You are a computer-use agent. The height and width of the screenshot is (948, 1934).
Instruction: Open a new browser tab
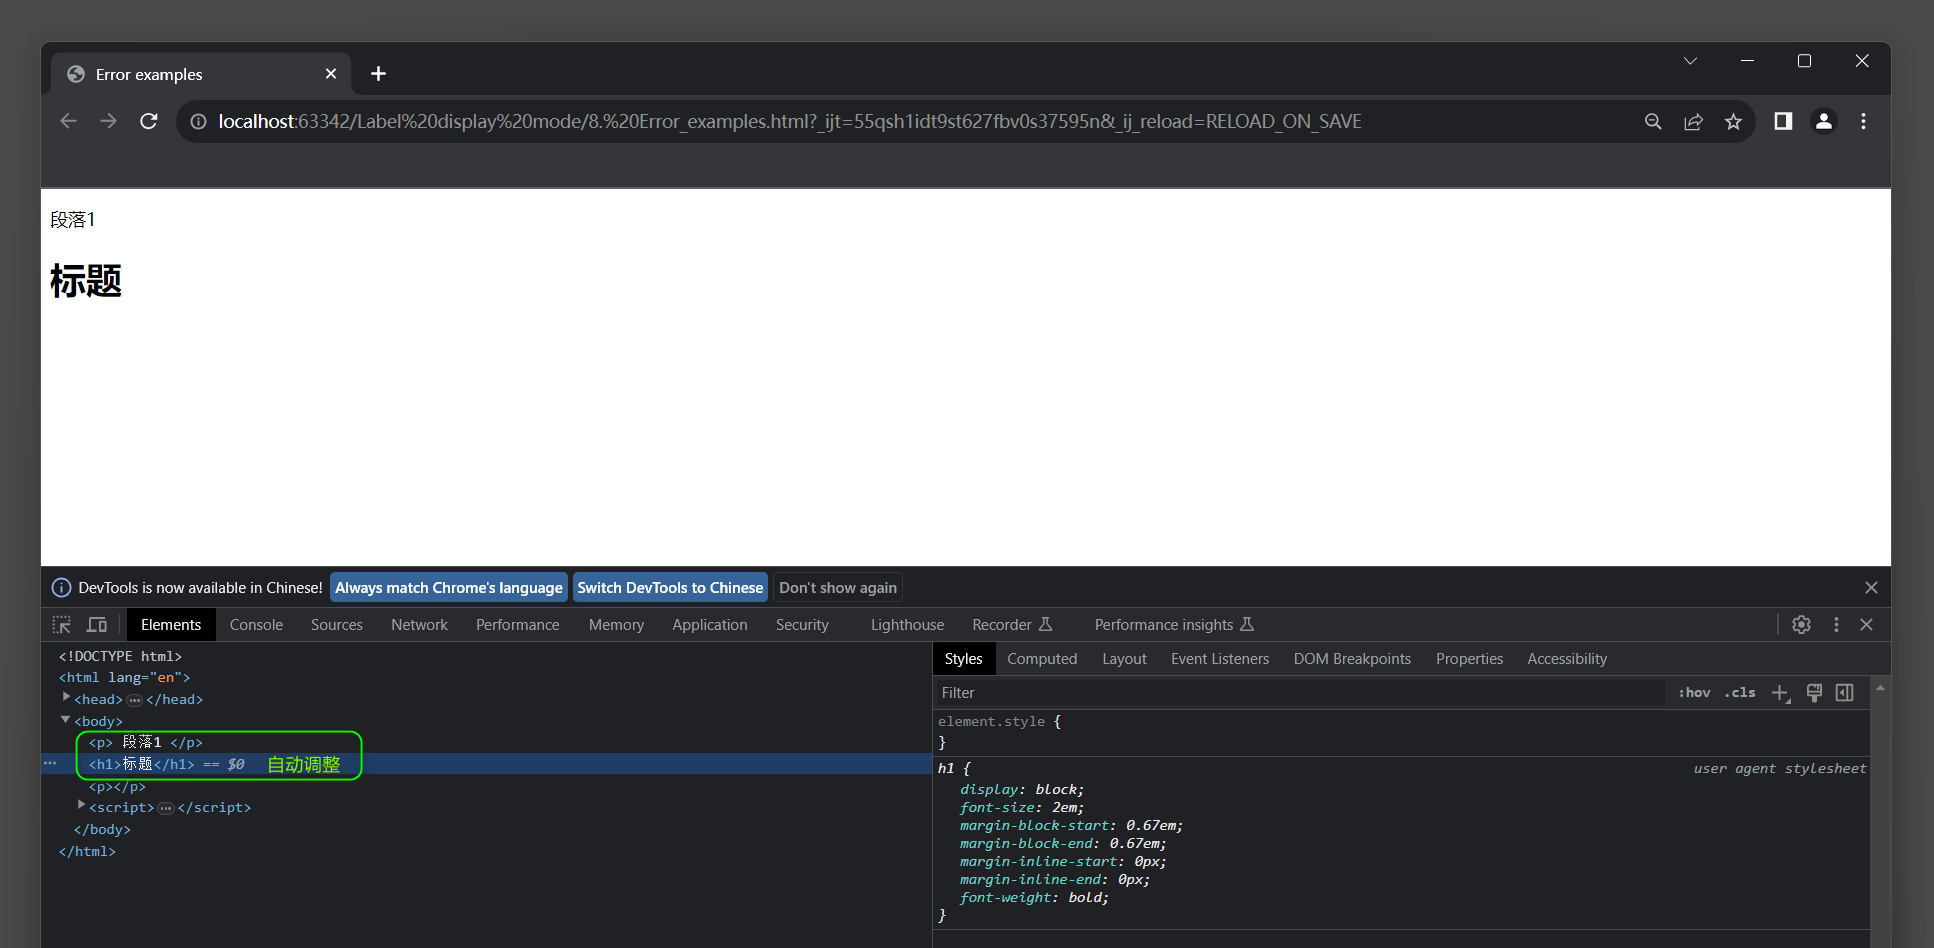click(378, 74)
